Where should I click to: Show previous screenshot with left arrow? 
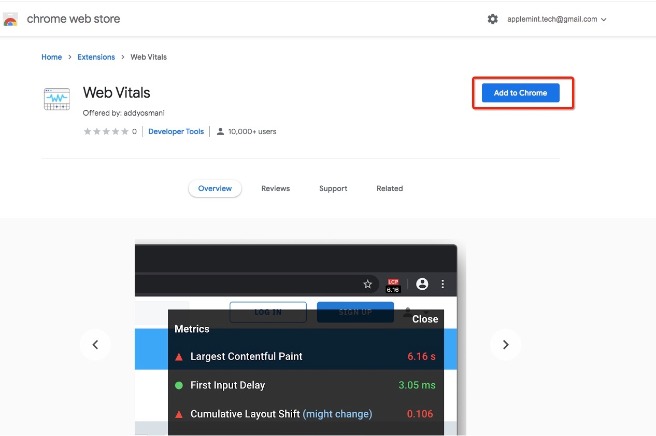[x=95, y=344]
